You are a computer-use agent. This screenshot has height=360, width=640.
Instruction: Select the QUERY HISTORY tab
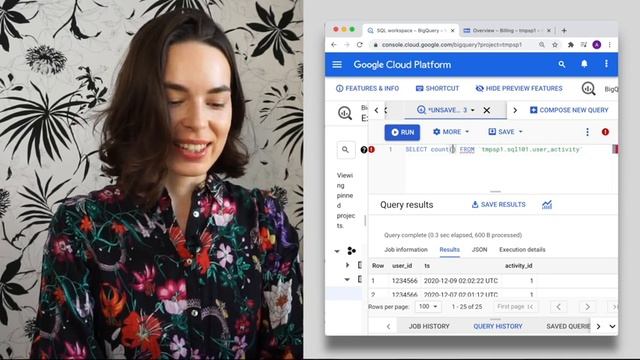click(498, 326)
